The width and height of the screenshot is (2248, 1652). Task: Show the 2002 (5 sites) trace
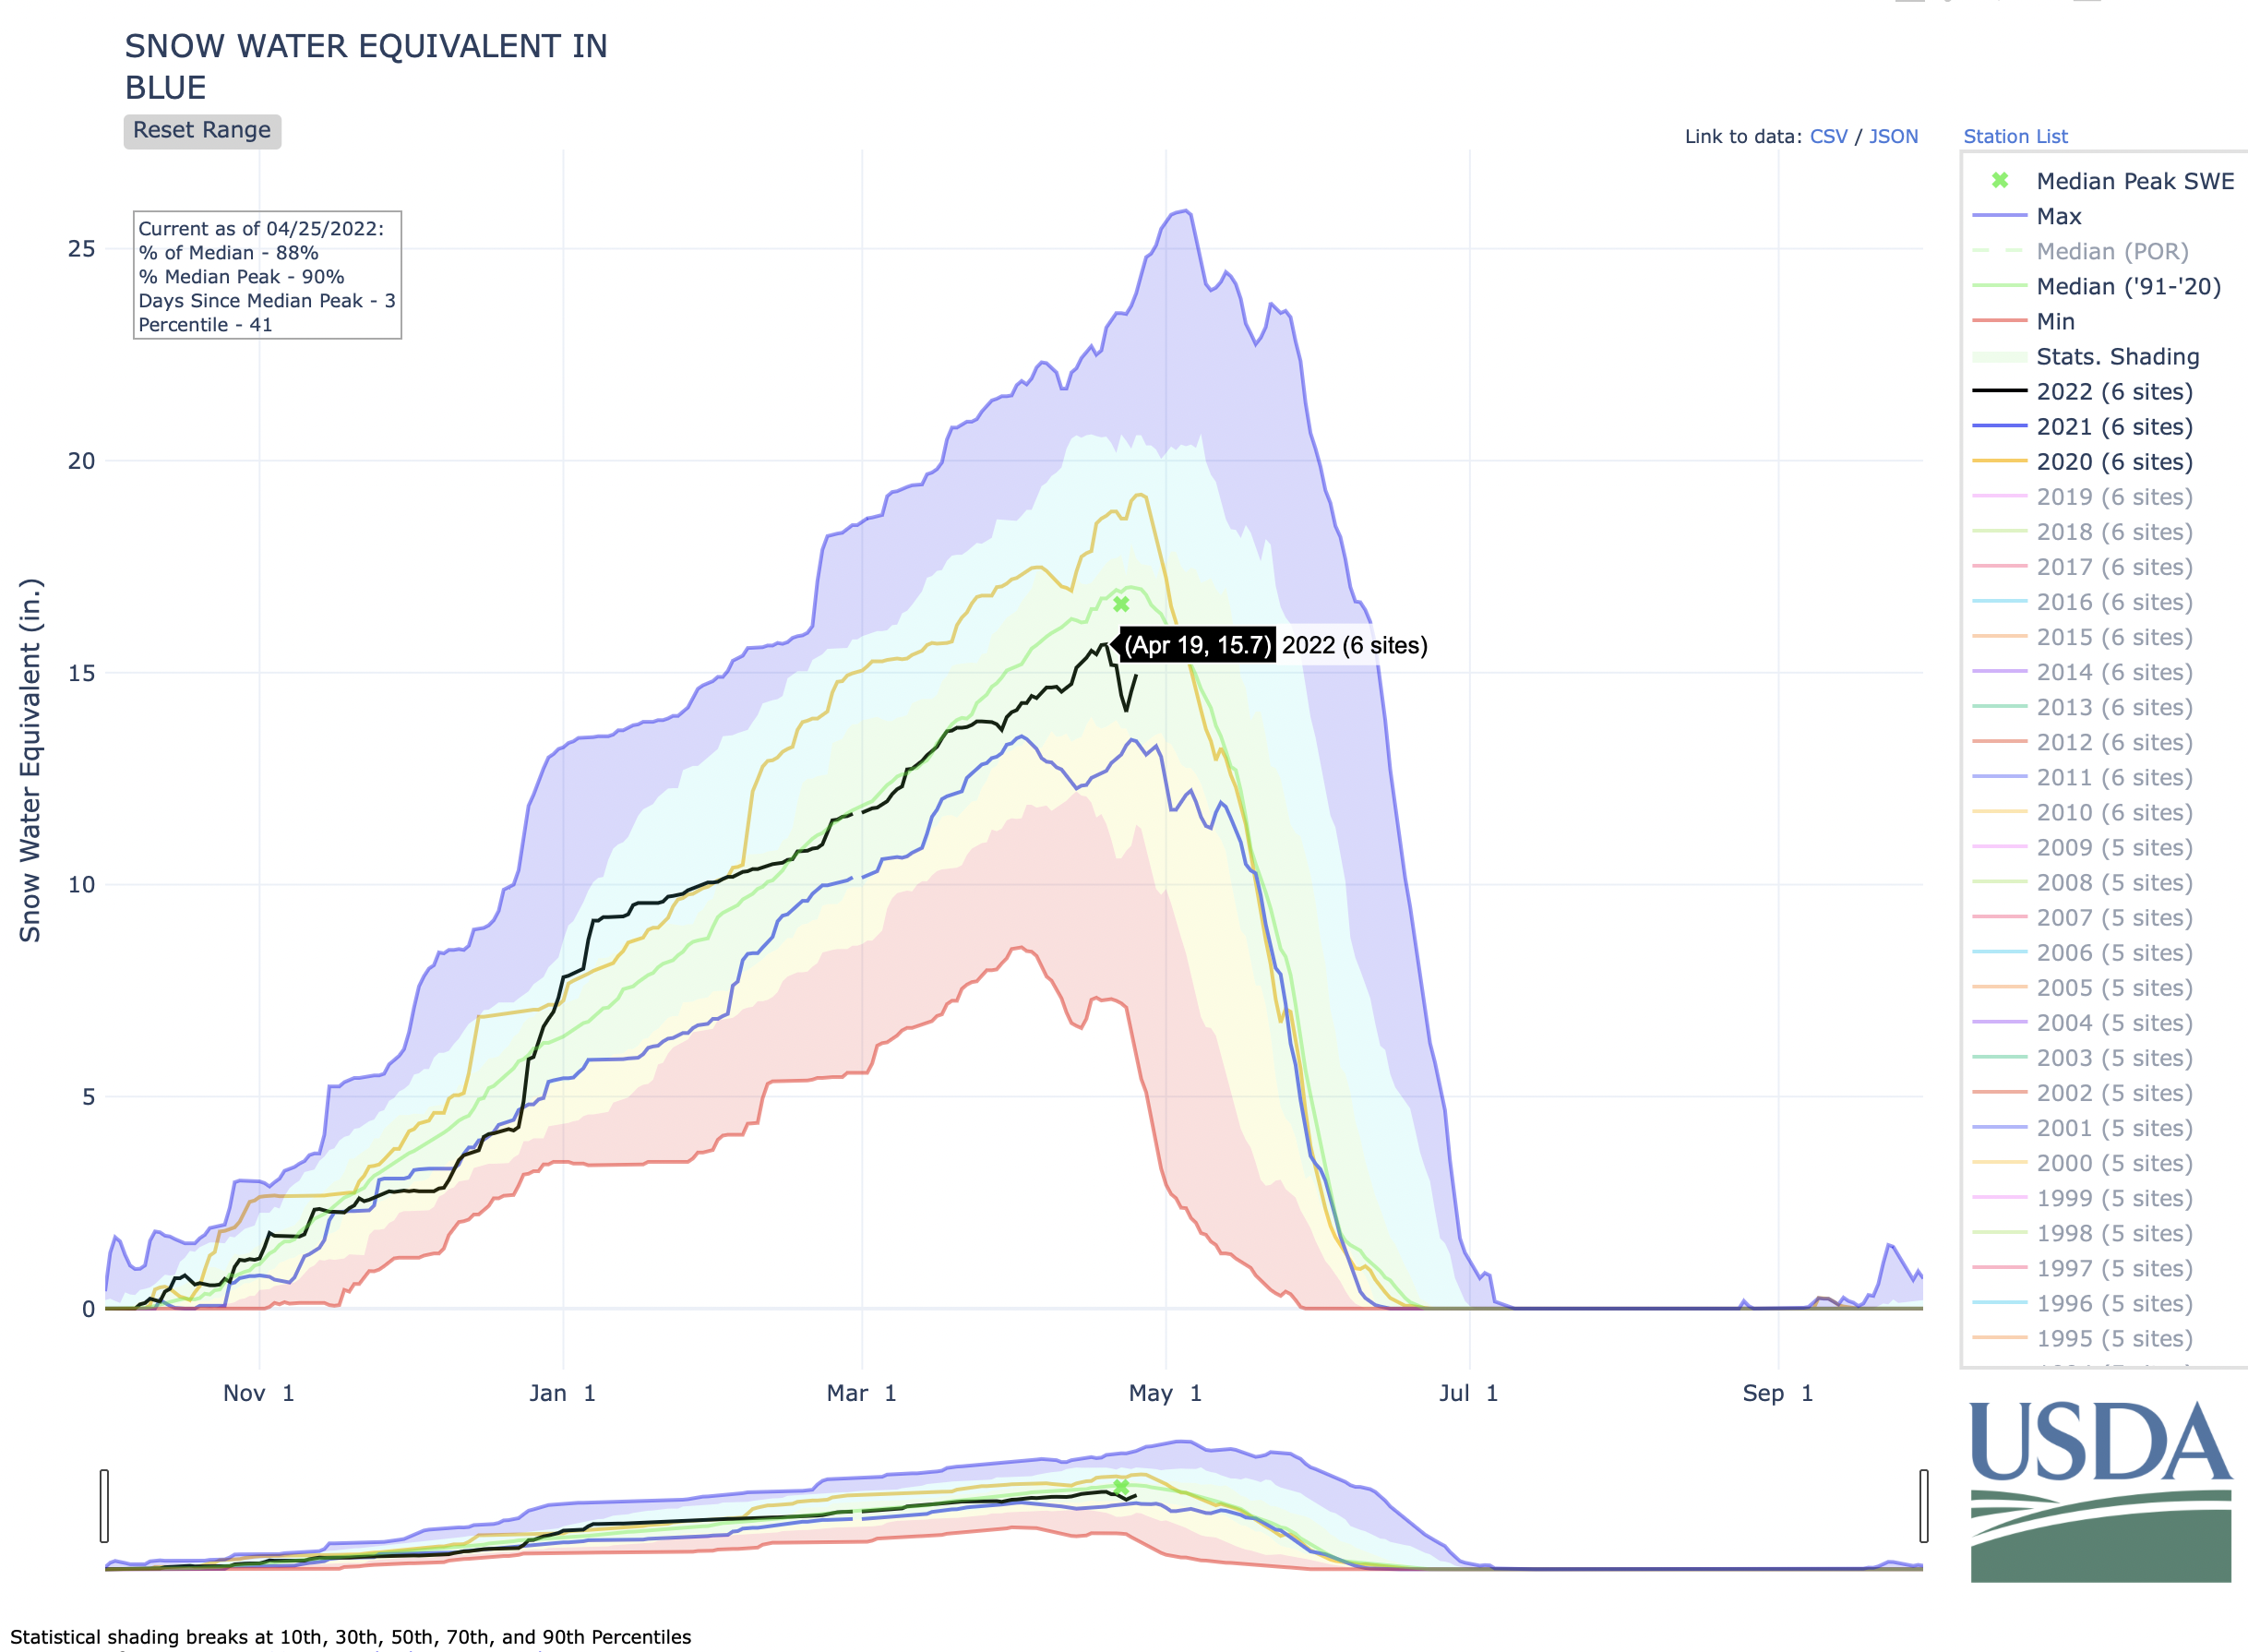click(2114, 1092)
